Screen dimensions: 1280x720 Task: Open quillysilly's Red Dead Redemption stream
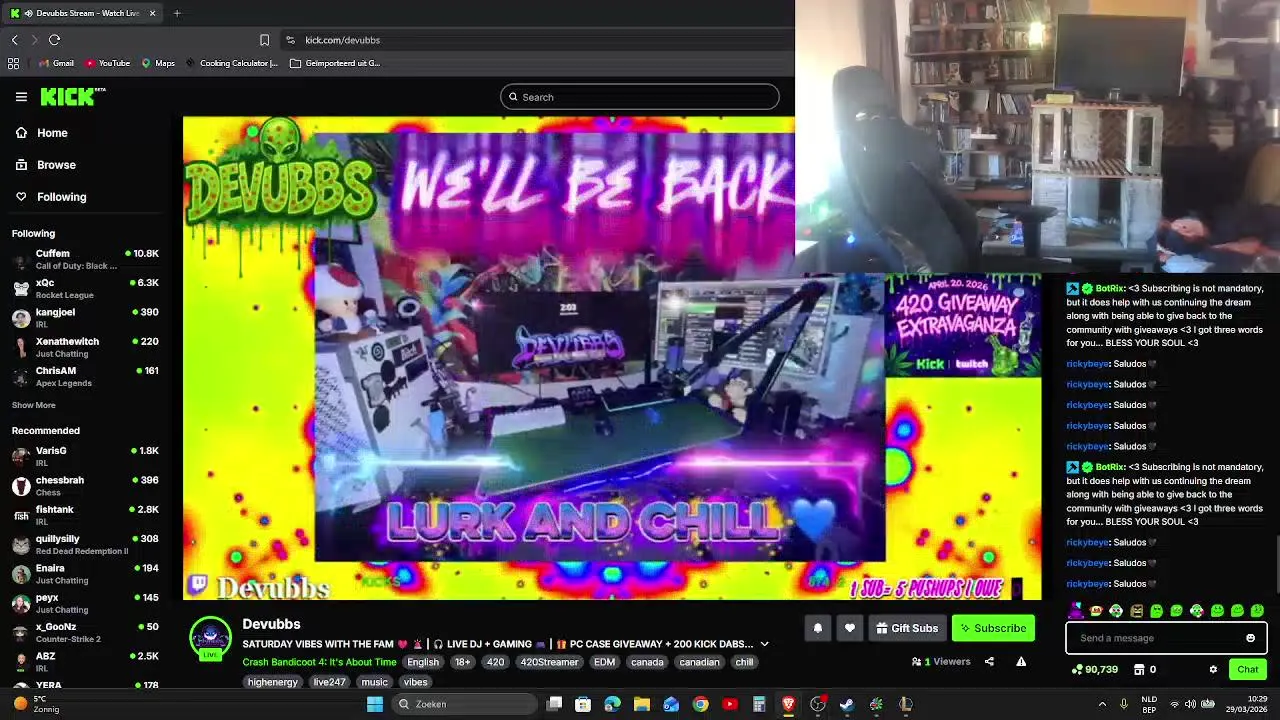[85, 544]
